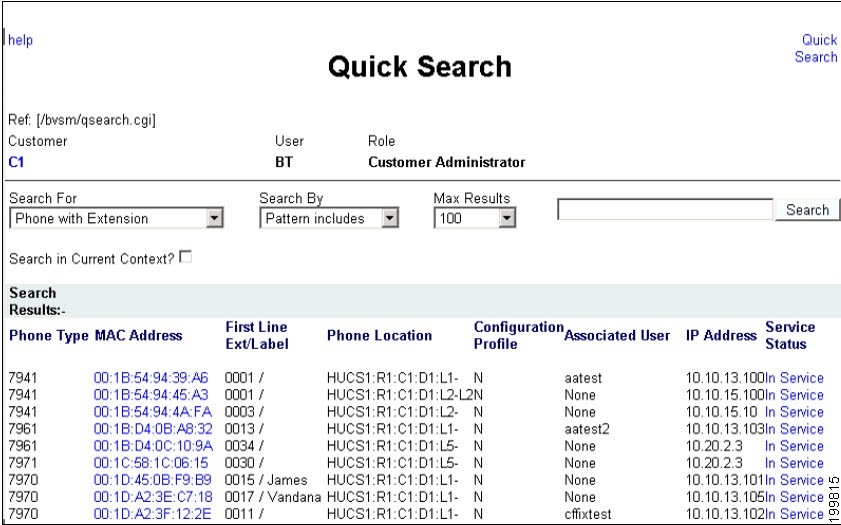This screenshot has height=525, width=841.
Task: Open MAC address 00:1D:45:0B:F9:B9
Action: click(x=152, y=480)
